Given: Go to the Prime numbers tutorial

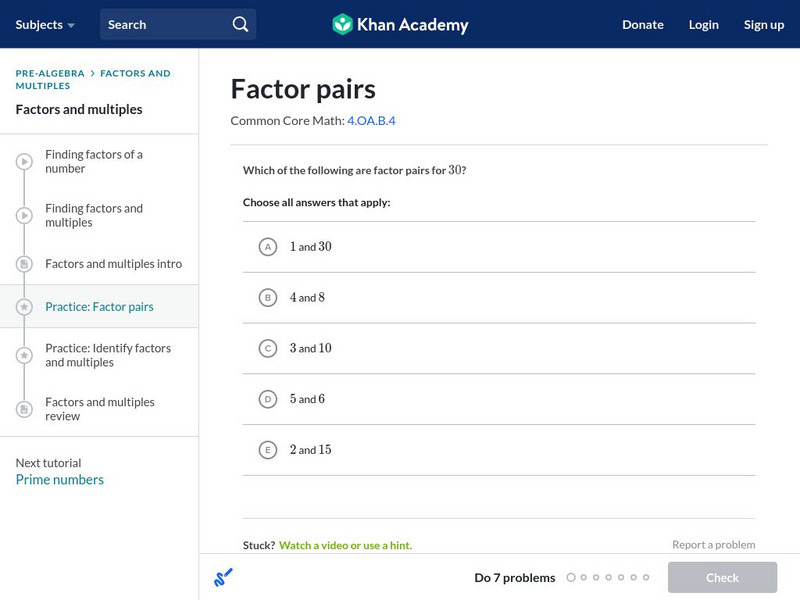Looking at the screenshot, I should pos(59,480).
